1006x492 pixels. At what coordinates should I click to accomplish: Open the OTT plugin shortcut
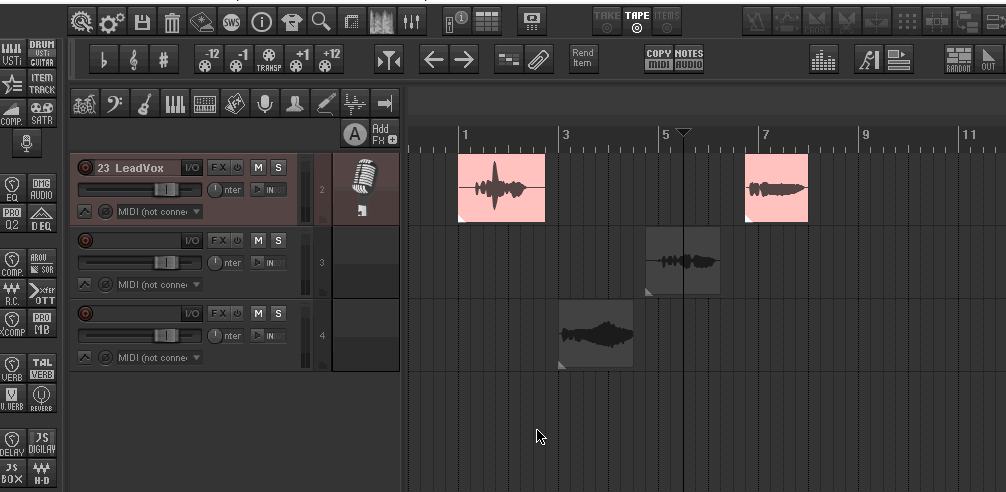coord(42,293)
